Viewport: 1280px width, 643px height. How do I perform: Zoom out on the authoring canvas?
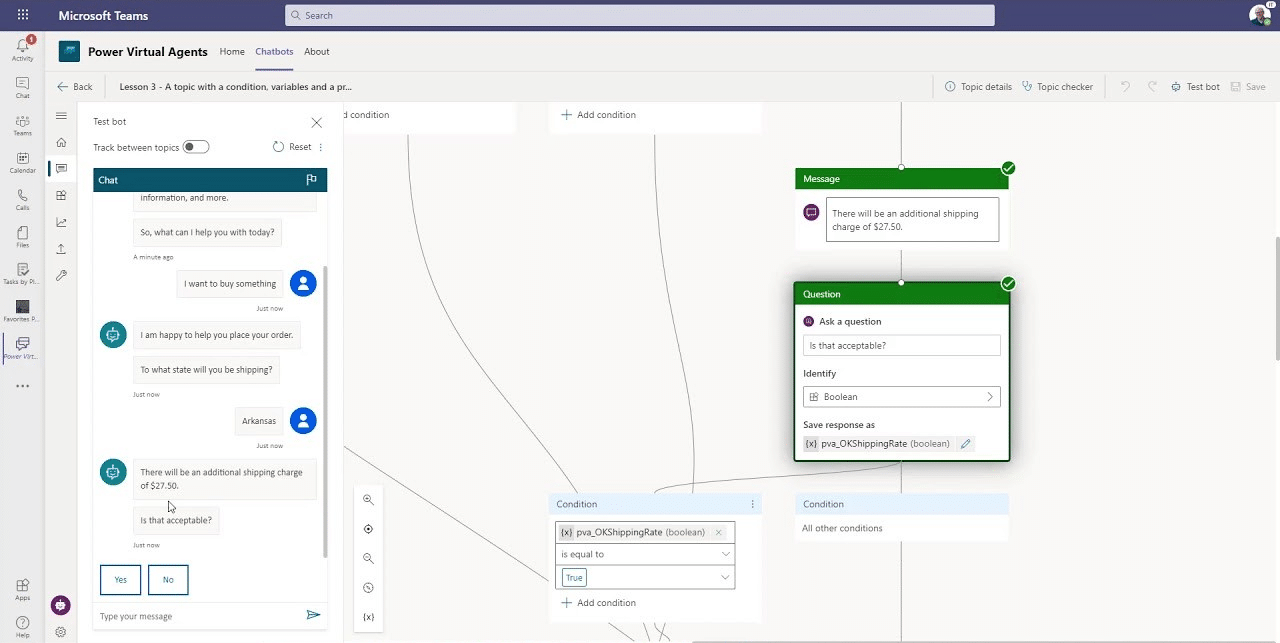point(368,559)
